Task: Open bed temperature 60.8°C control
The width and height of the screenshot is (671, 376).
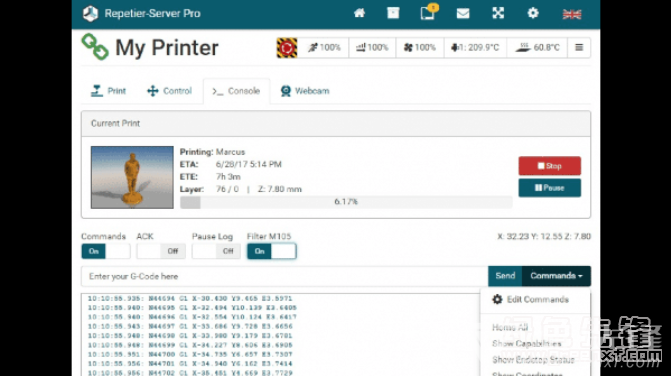Action: click(x=537, y=47)
